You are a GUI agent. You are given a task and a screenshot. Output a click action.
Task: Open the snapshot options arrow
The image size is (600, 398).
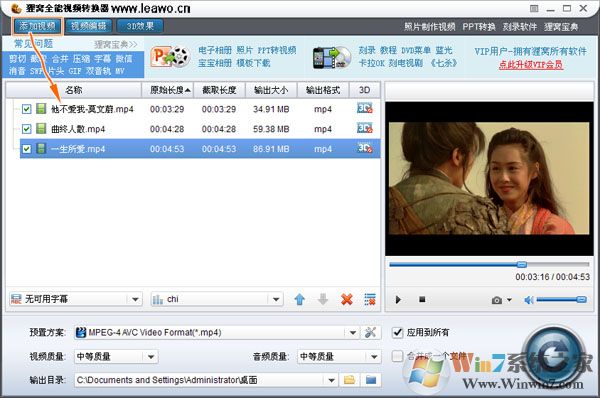click(509, 300)
